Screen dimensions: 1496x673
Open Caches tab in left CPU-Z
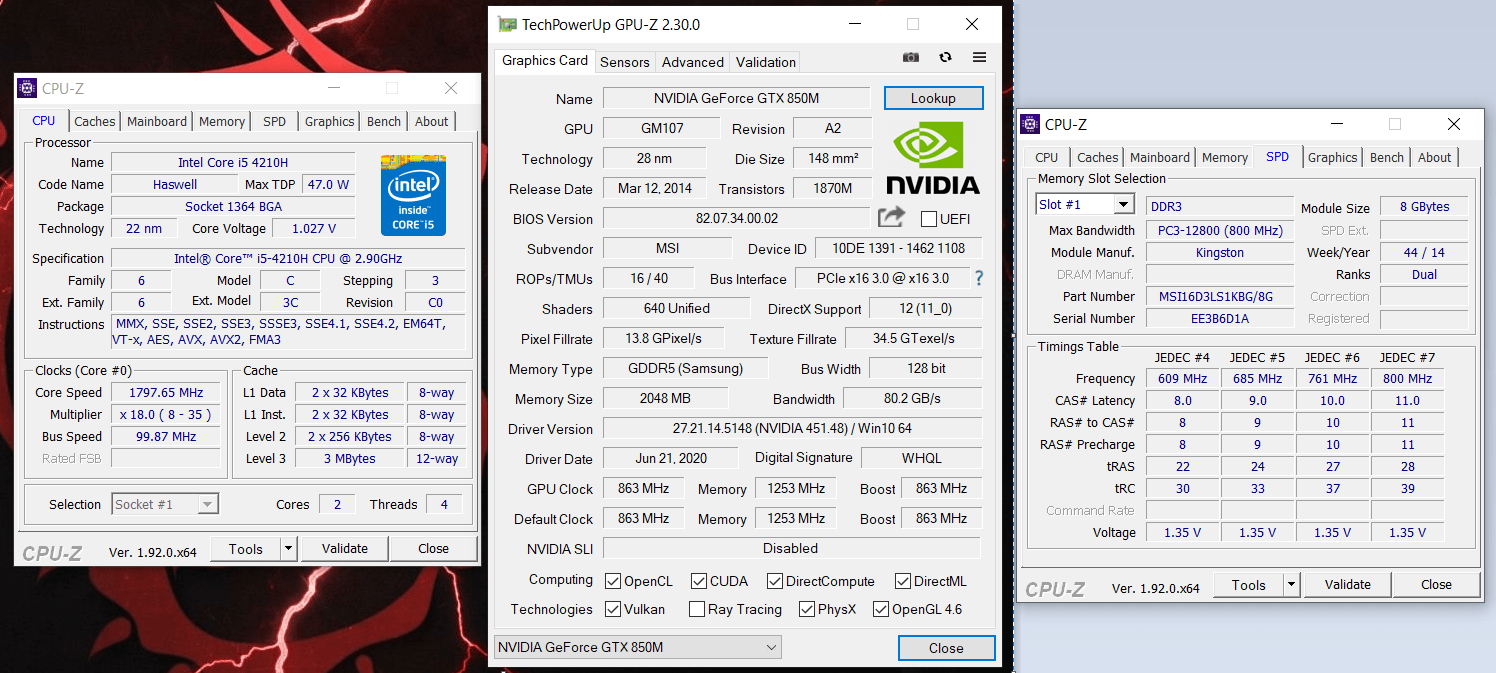pos(95,121)
